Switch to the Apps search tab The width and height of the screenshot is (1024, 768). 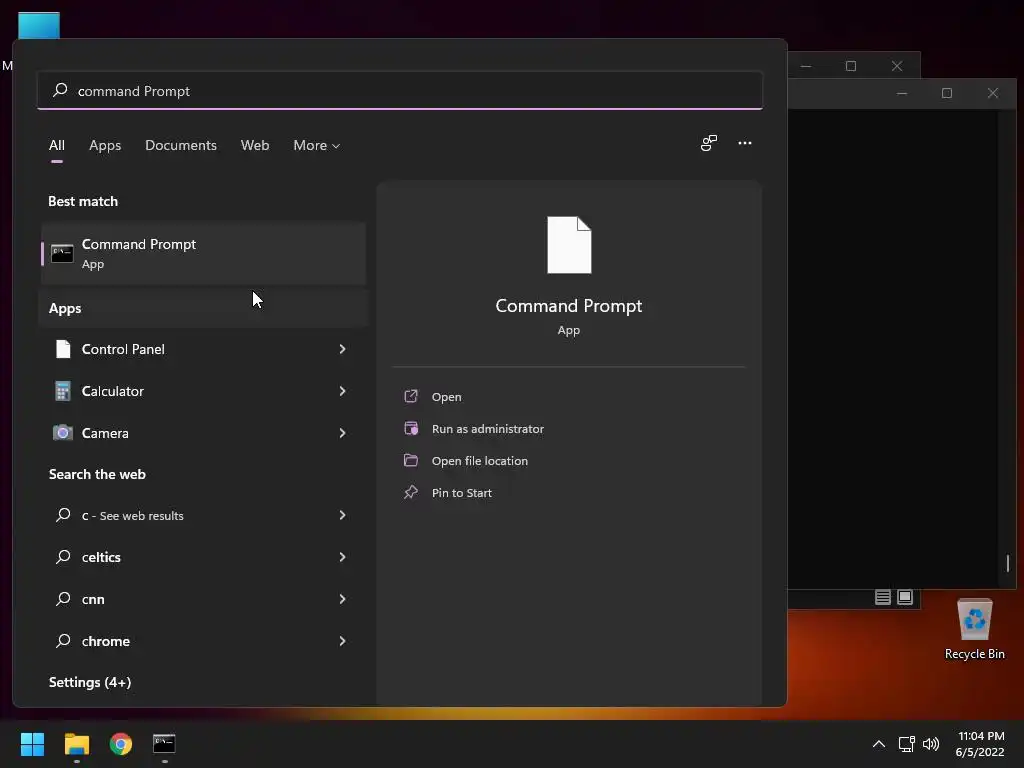pos(105,146)
